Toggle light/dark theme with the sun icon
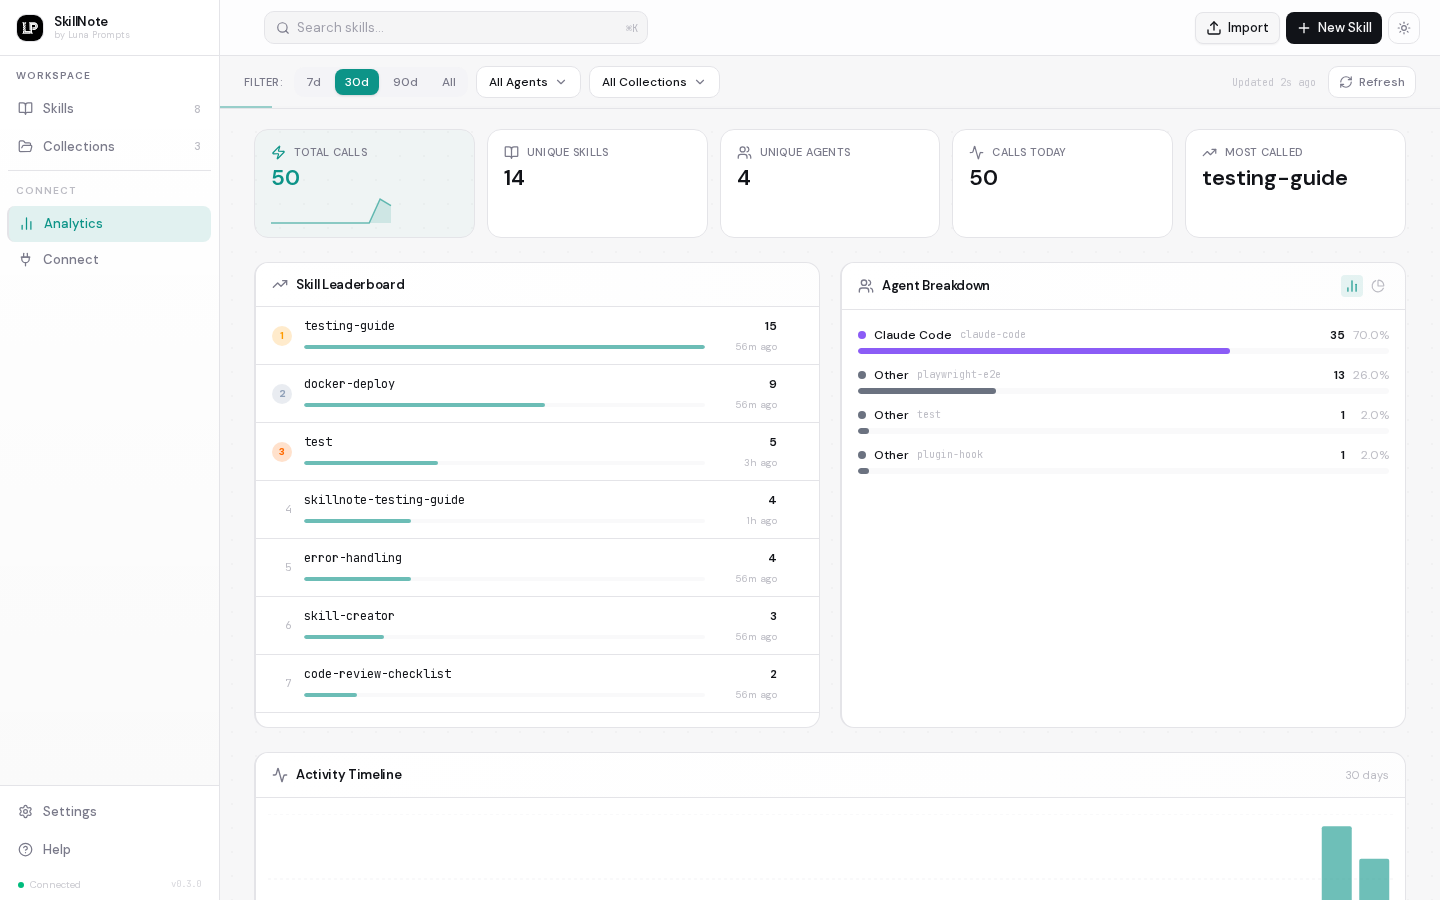The width and height of the screenshot is (1440, 900). pos(1404,28)
